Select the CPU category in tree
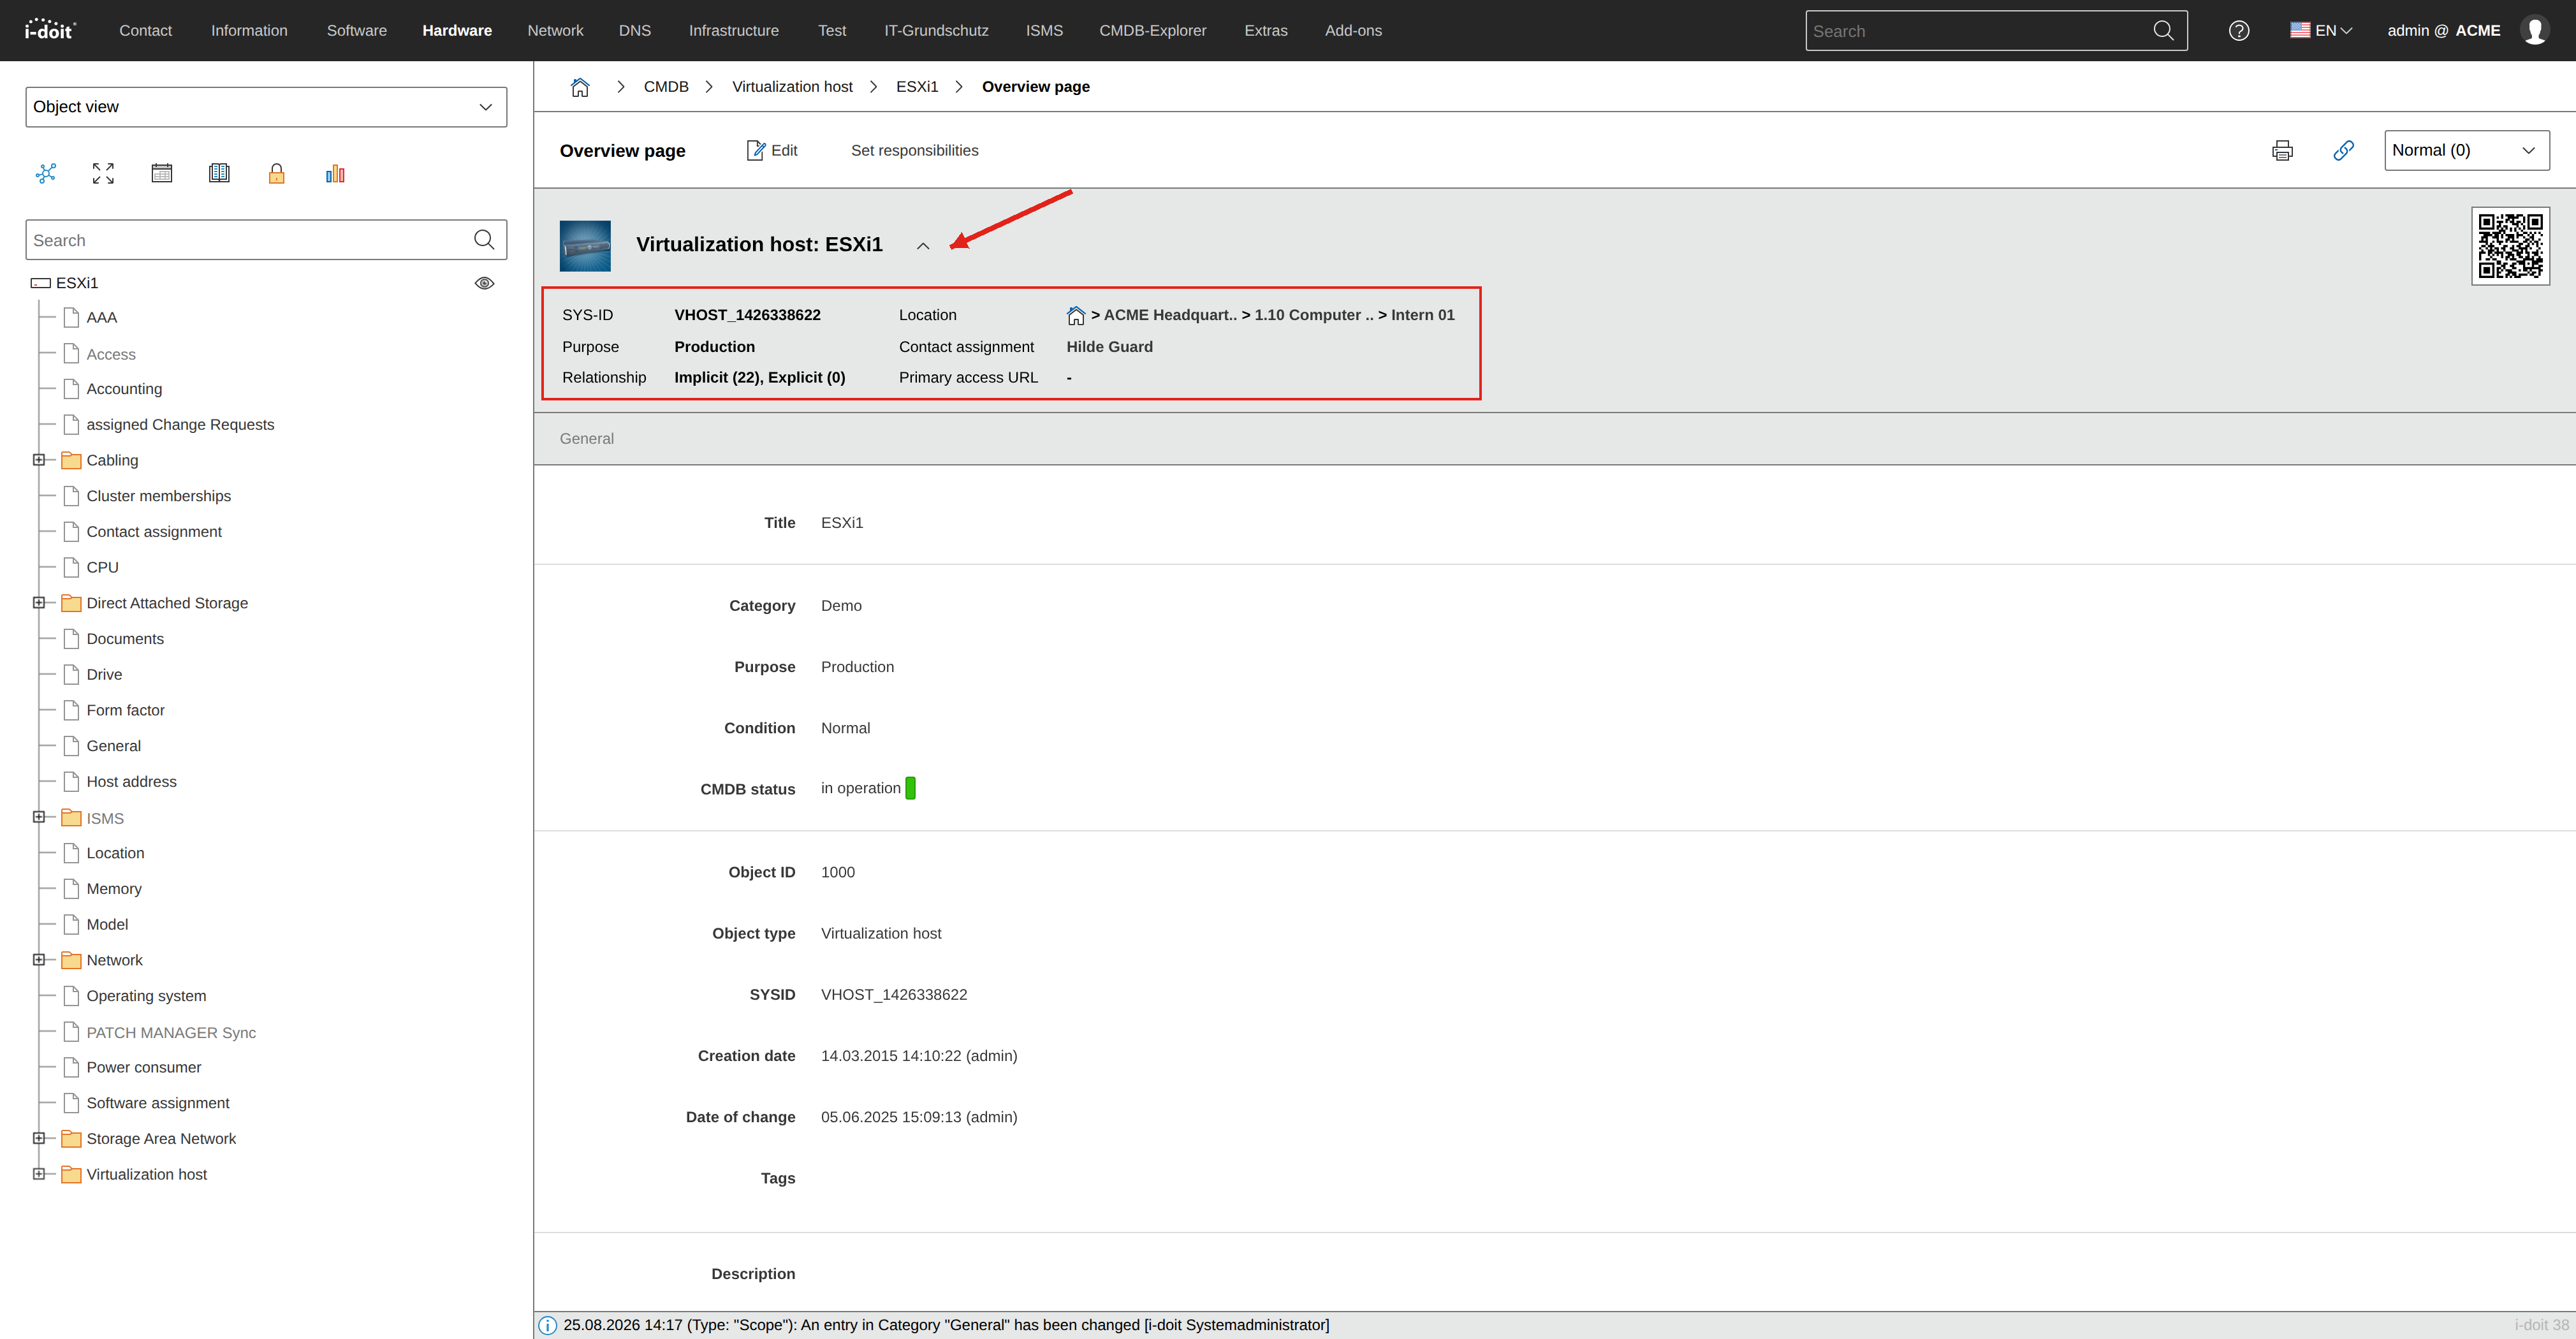Viewport: 2576px width, 1339px height. [102, 568]
